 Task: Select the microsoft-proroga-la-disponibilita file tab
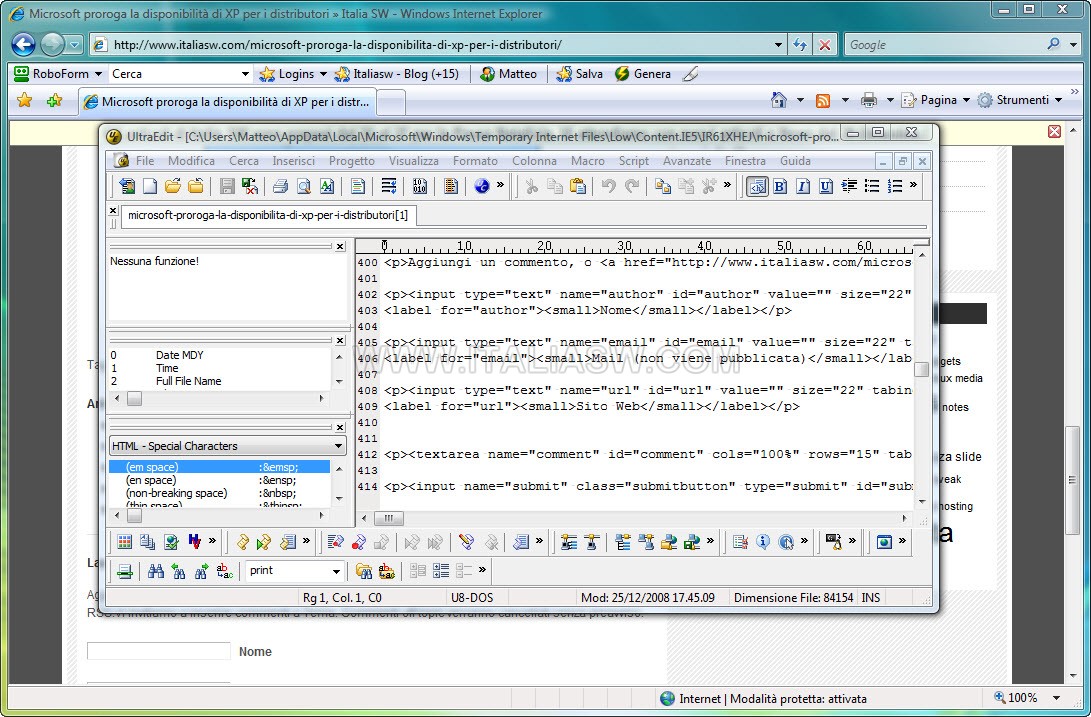tap(268, 215)
